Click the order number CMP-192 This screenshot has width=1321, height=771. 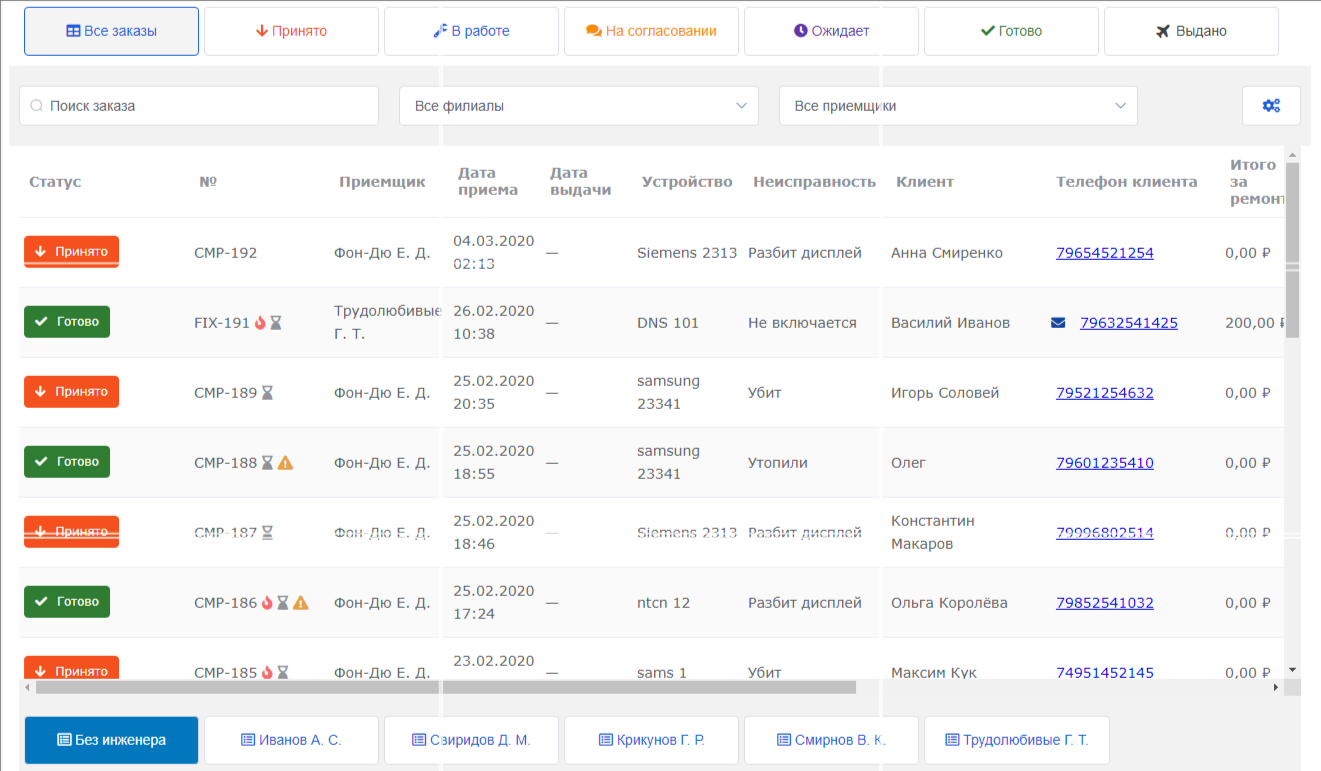226,253
